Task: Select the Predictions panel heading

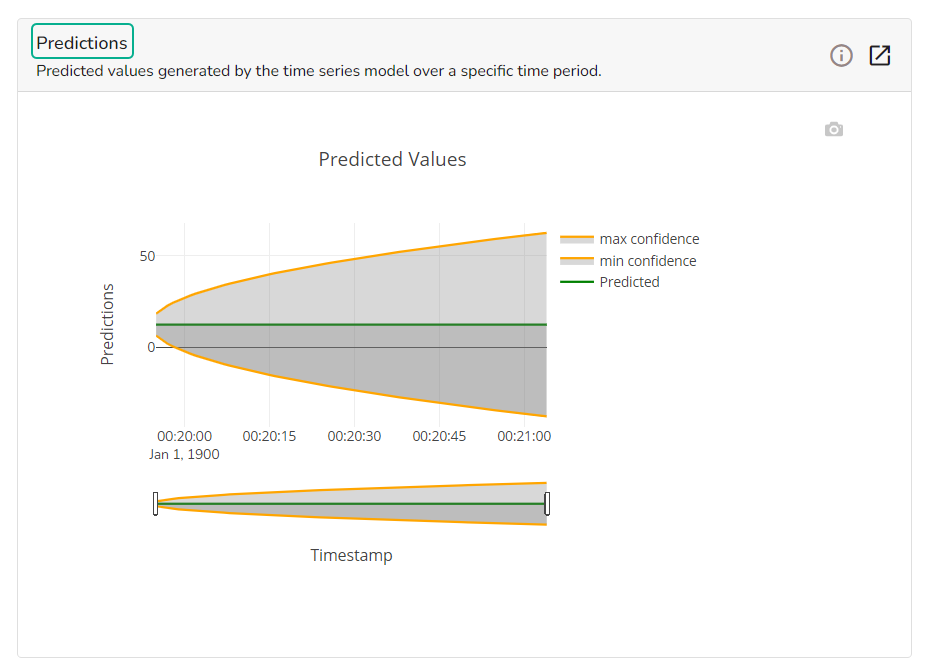Action: click(x=82, y=43)
